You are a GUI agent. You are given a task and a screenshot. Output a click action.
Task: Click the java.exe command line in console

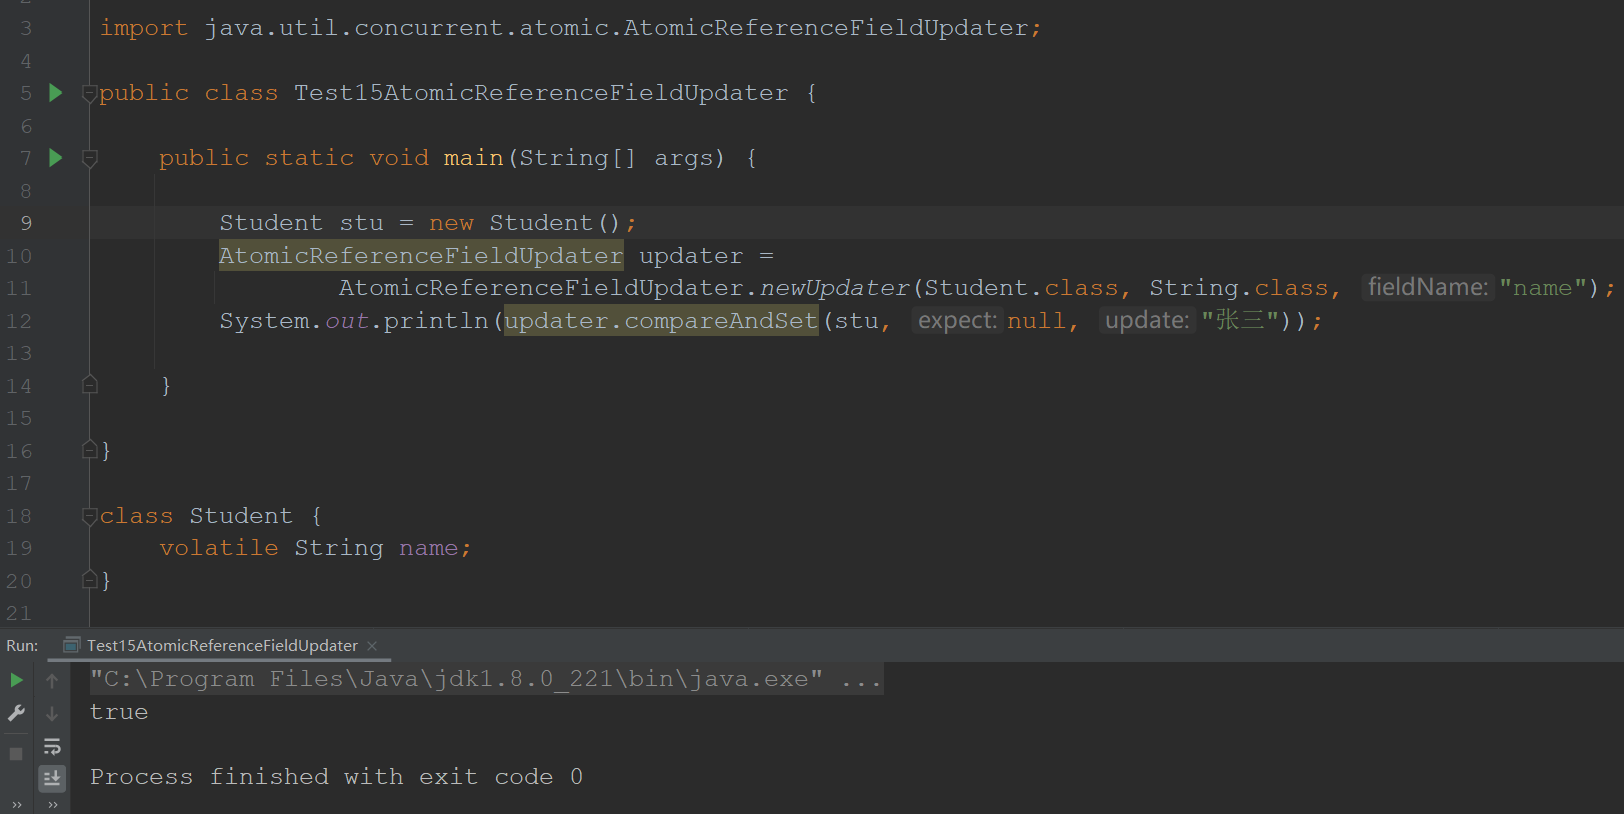click(x=486, y=679)
